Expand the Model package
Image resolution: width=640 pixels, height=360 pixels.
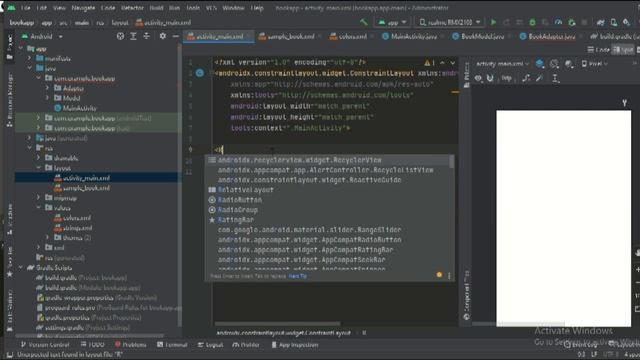[x=47, y=98]
